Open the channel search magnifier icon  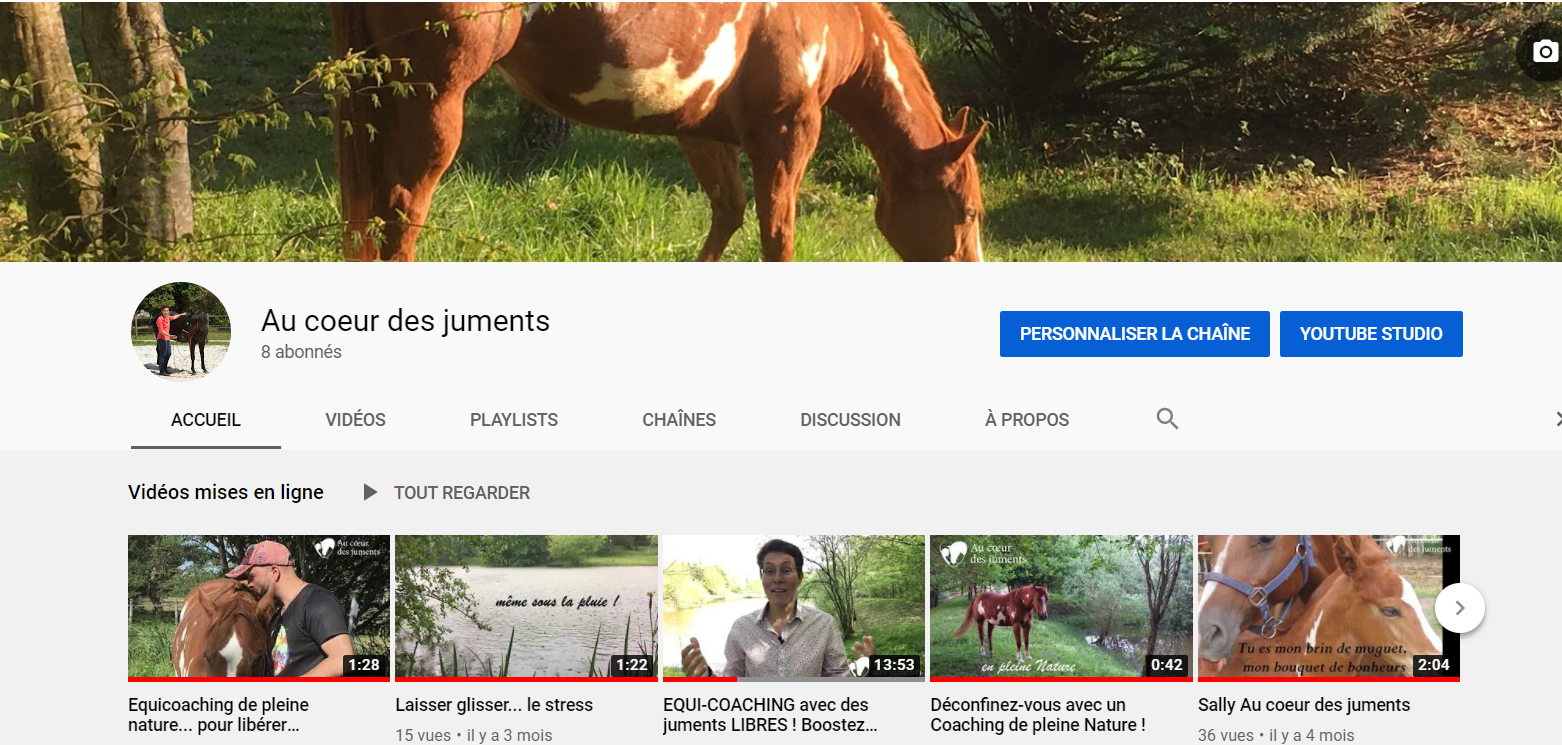pos(1167,419)
